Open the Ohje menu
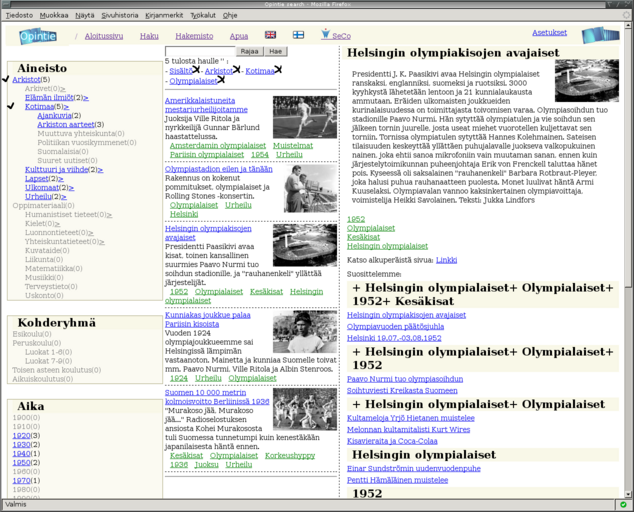 click(x=230, y=15)
